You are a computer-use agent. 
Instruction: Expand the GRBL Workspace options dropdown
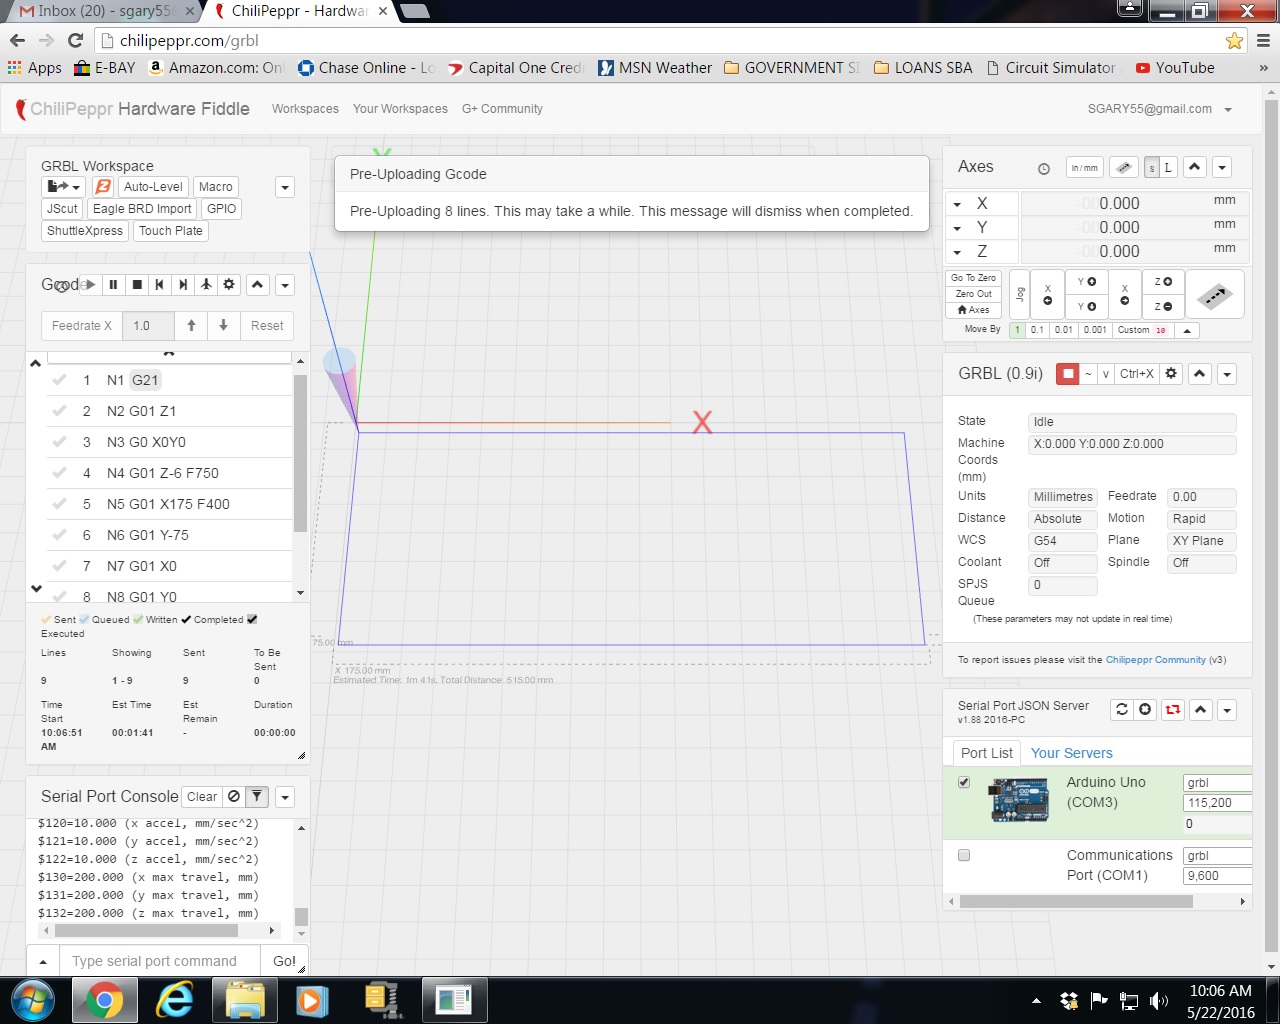coord(285,187)
